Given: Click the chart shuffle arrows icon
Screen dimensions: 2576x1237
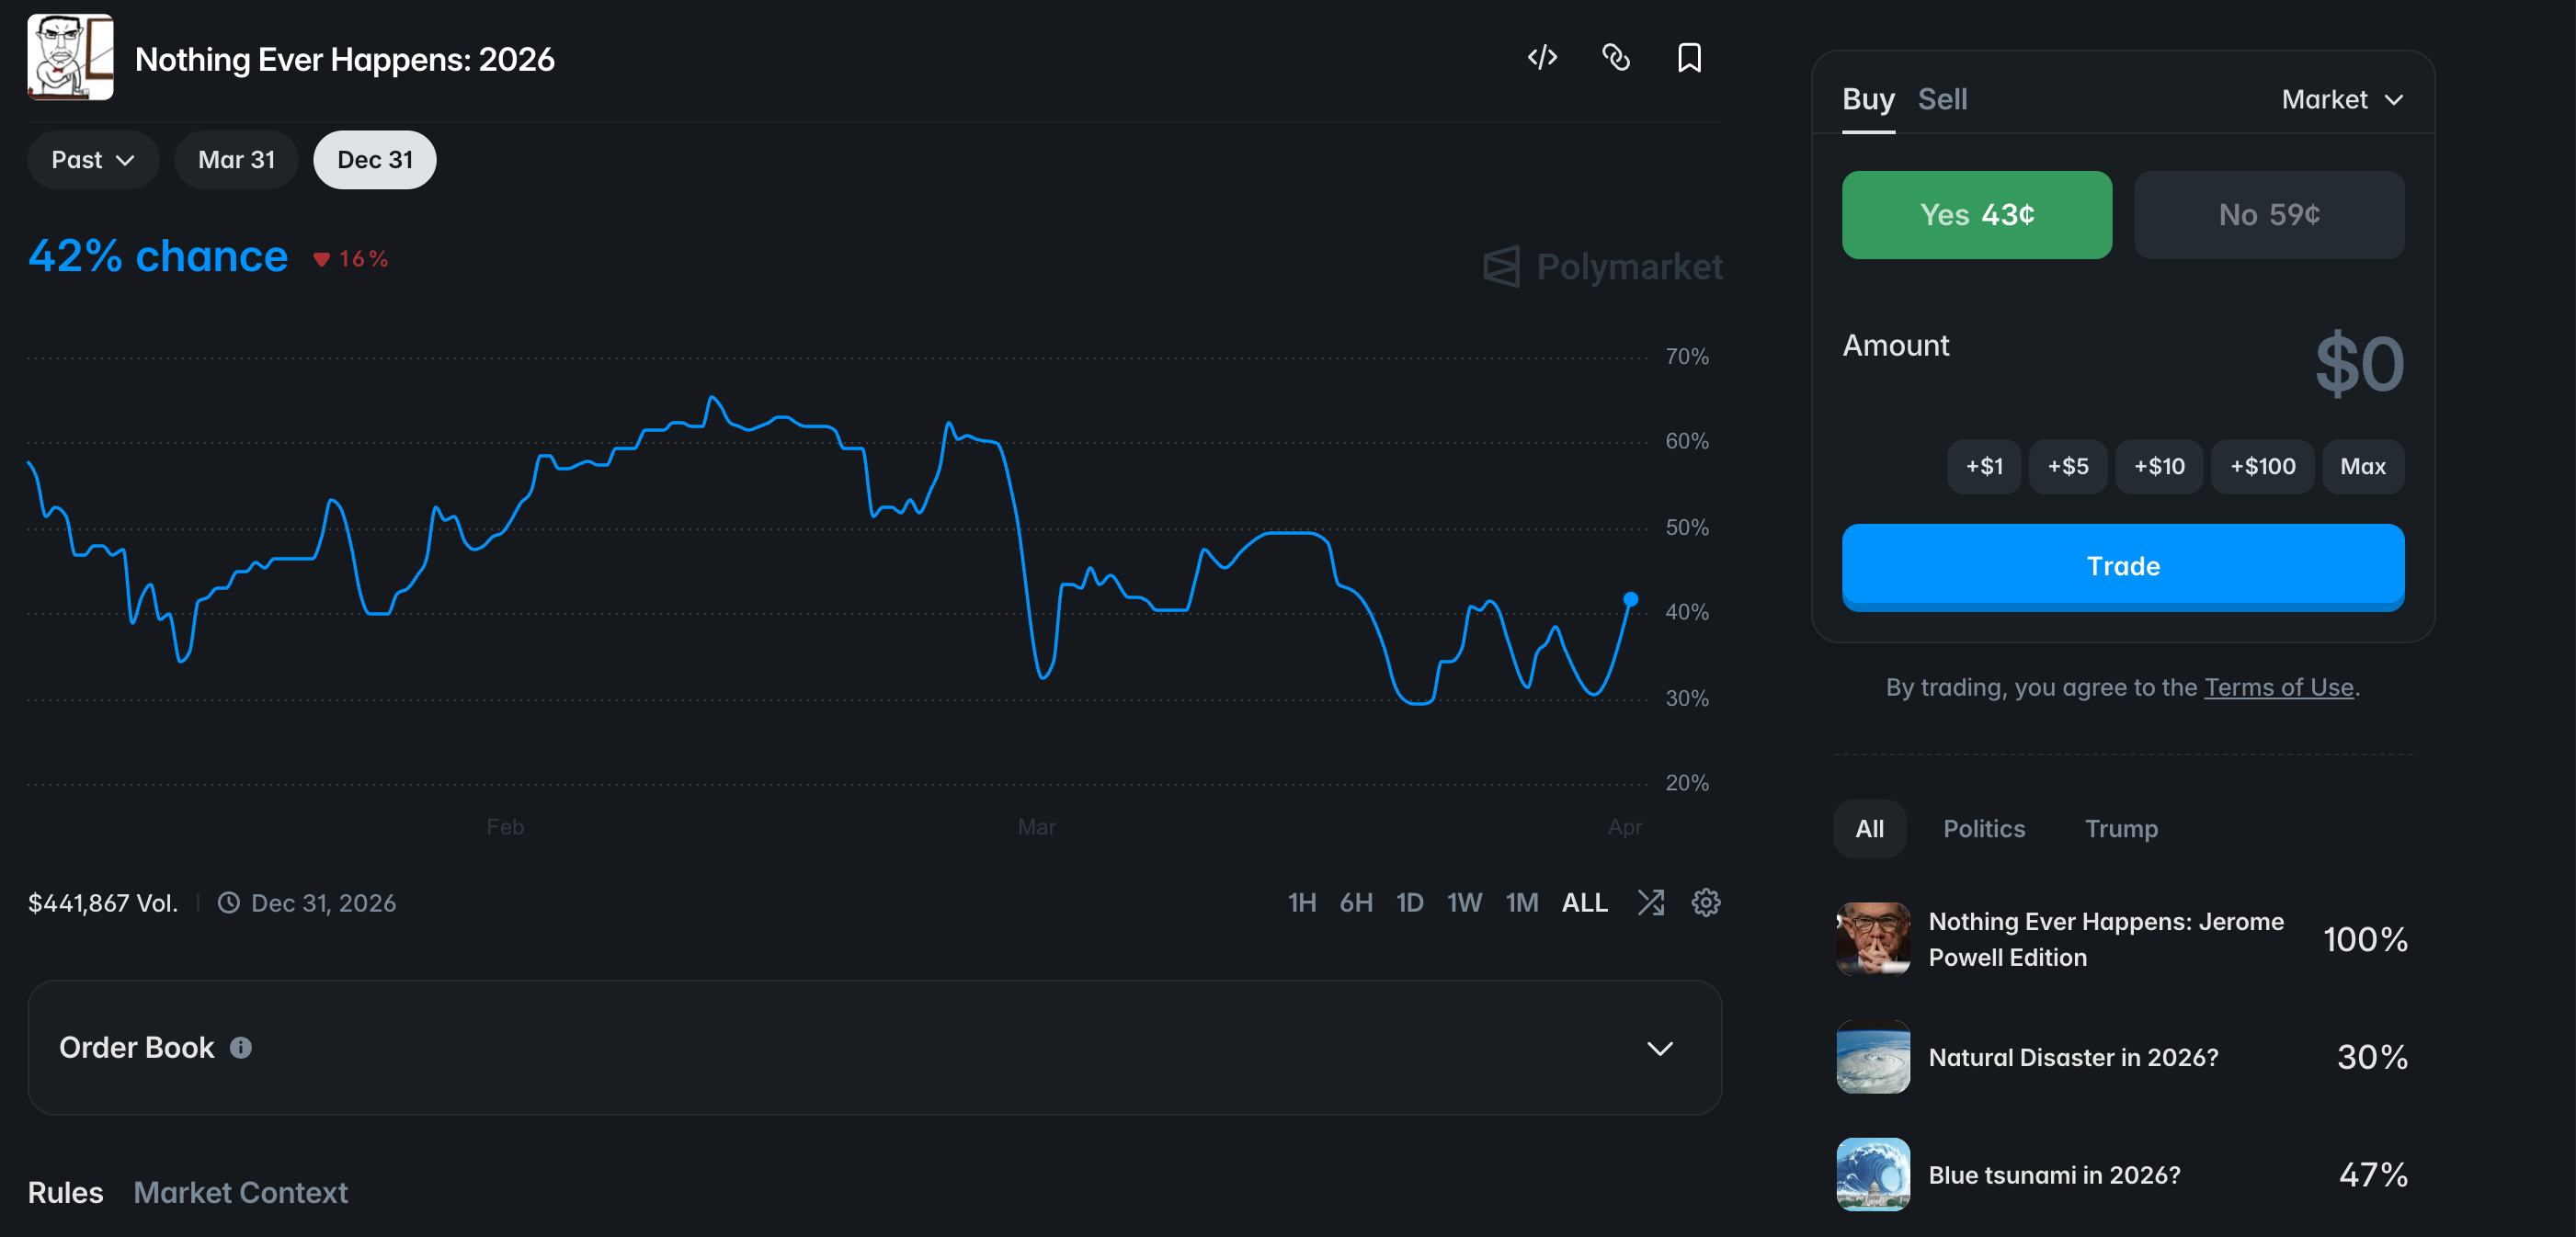Looking at the screenshot, I should coord(1651,903).
